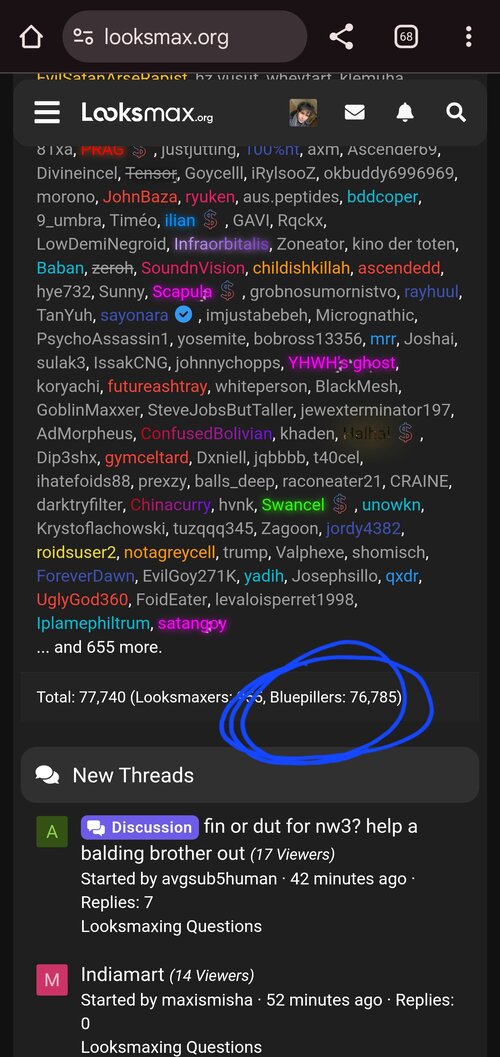Open the browser three-dot overflow menu
Viewport: 500px width, 1057px height.
(x=468, y=37)
